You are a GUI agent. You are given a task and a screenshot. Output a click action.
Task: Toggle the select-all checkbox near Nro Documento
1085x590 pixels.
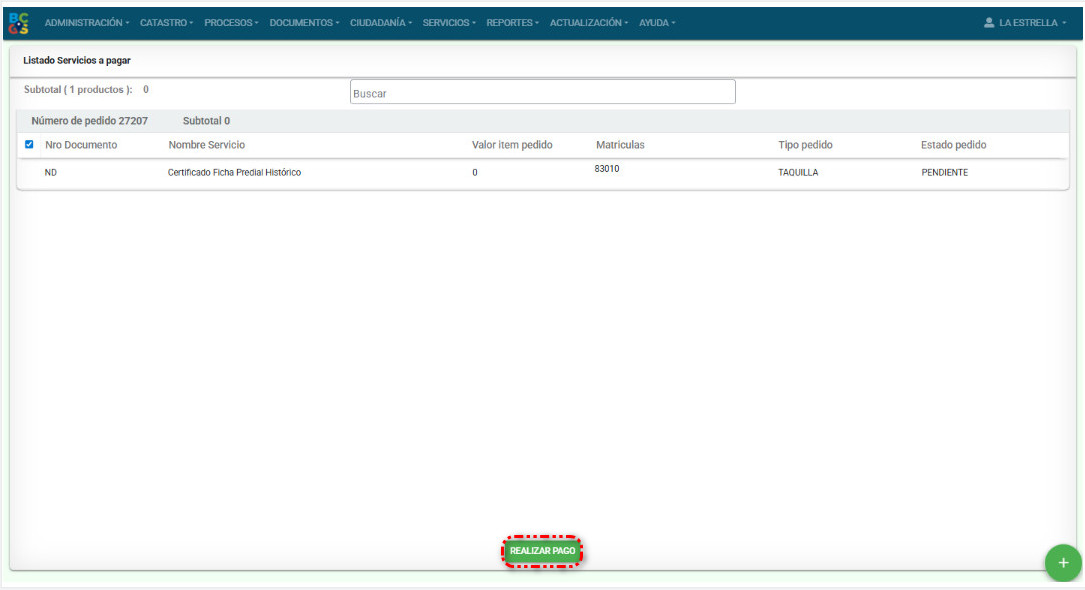29,145
